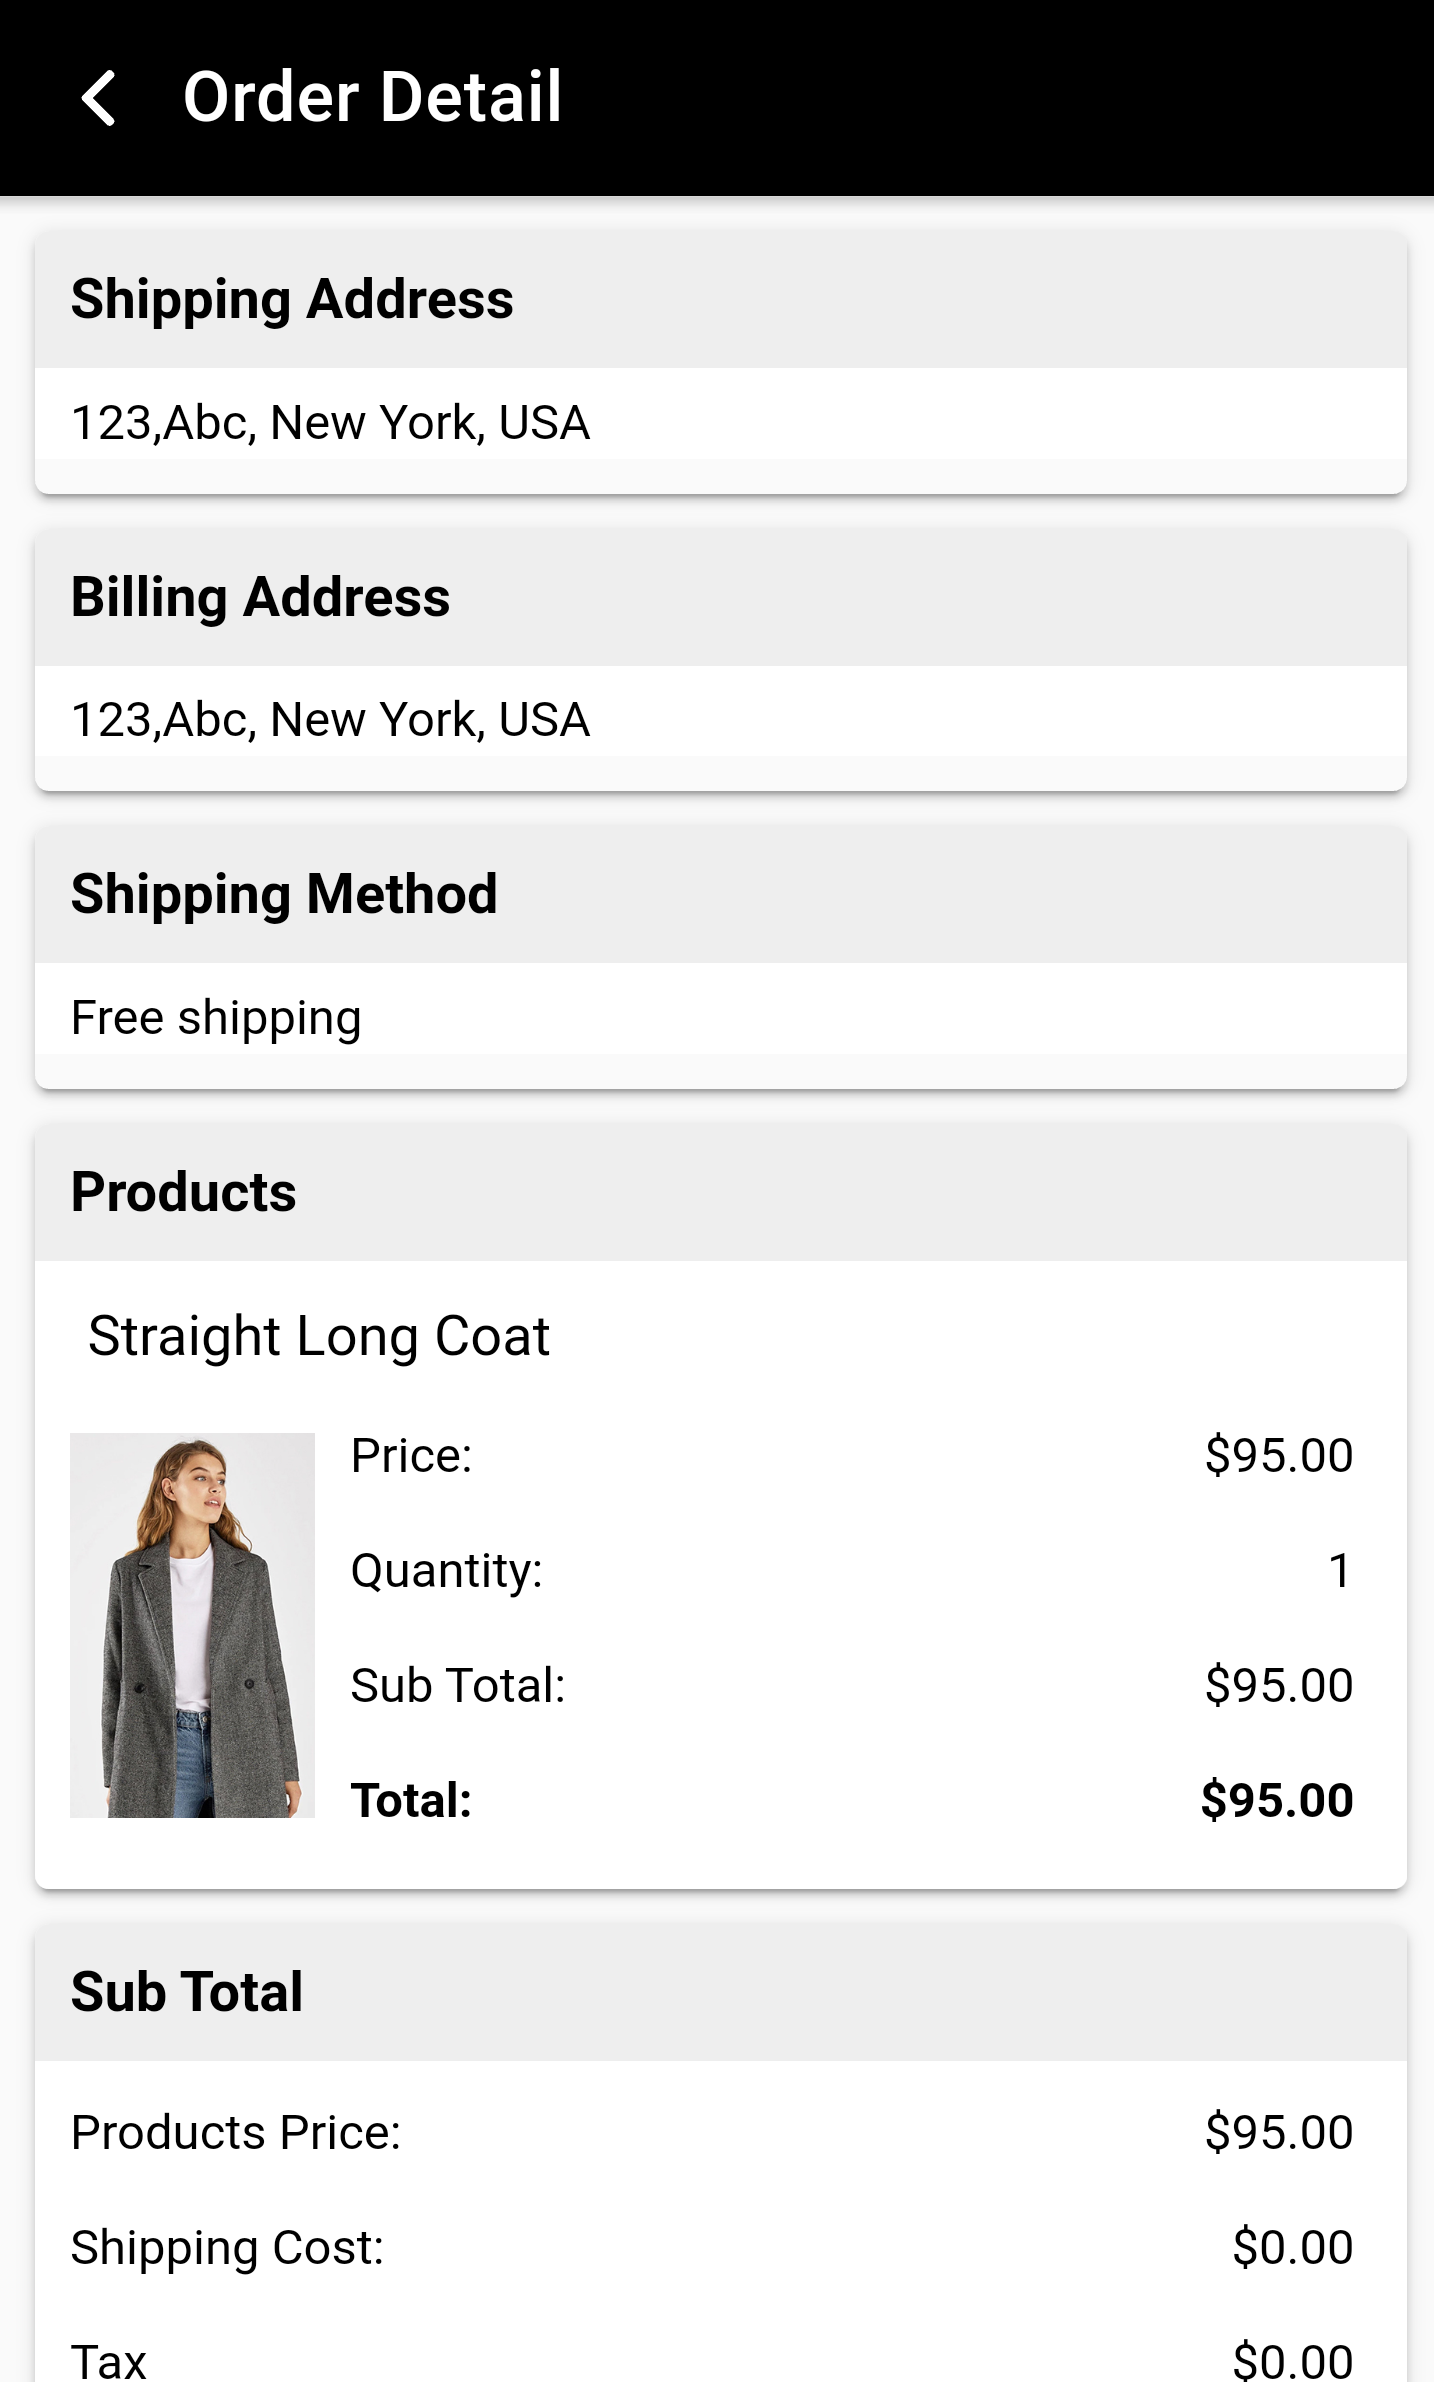Click the bold product Total label
This screenshot has width=1434, height=2382.
click(x=411, y=1800)
